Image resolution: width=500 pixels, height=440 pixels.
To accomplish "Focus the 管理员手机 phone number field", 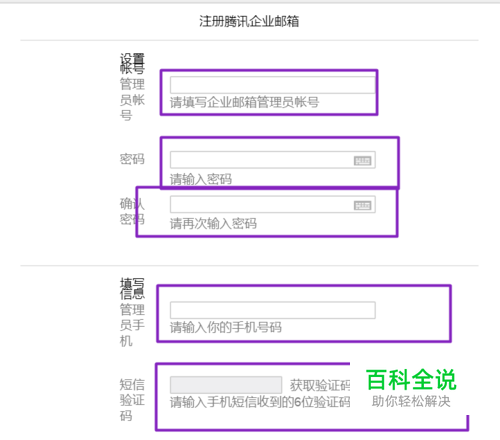I will (273, 310).
